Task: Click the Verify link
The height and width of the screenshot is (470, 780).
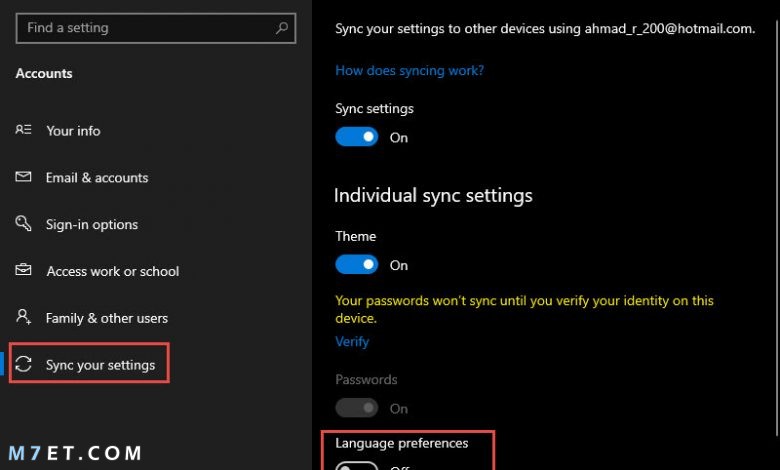Action: [352, 342]
